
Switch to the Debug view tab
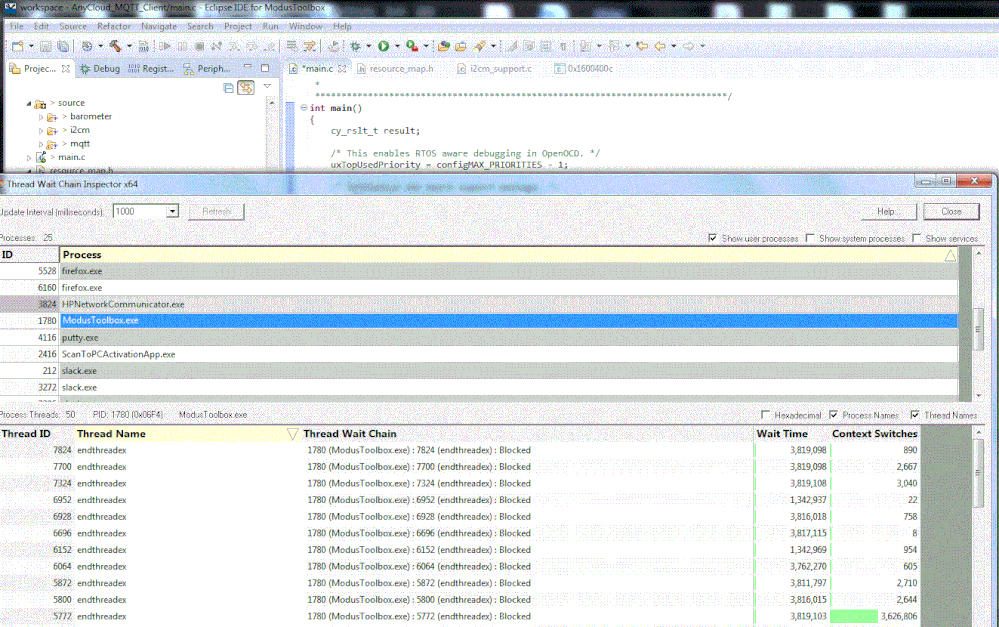point(100,68)
